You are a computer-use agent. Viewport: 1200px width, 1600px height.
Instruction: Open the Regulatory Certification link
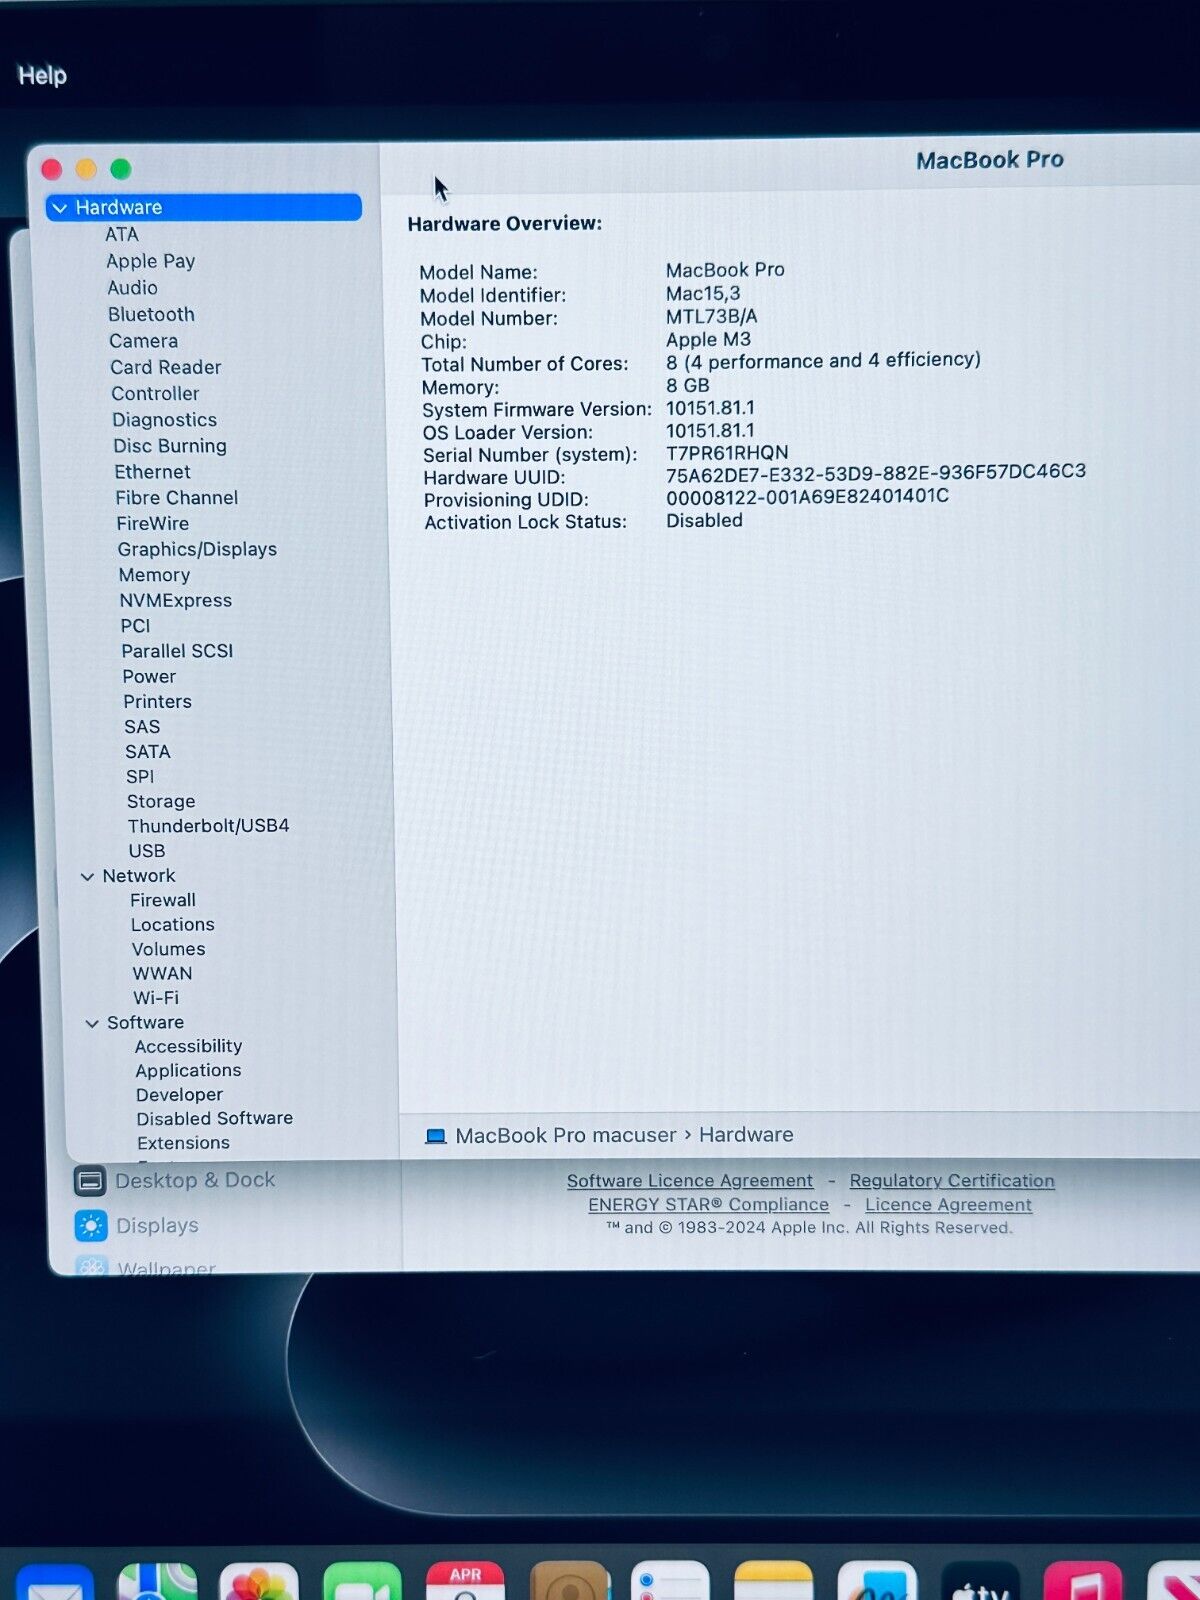click(x=952, y=1181)
